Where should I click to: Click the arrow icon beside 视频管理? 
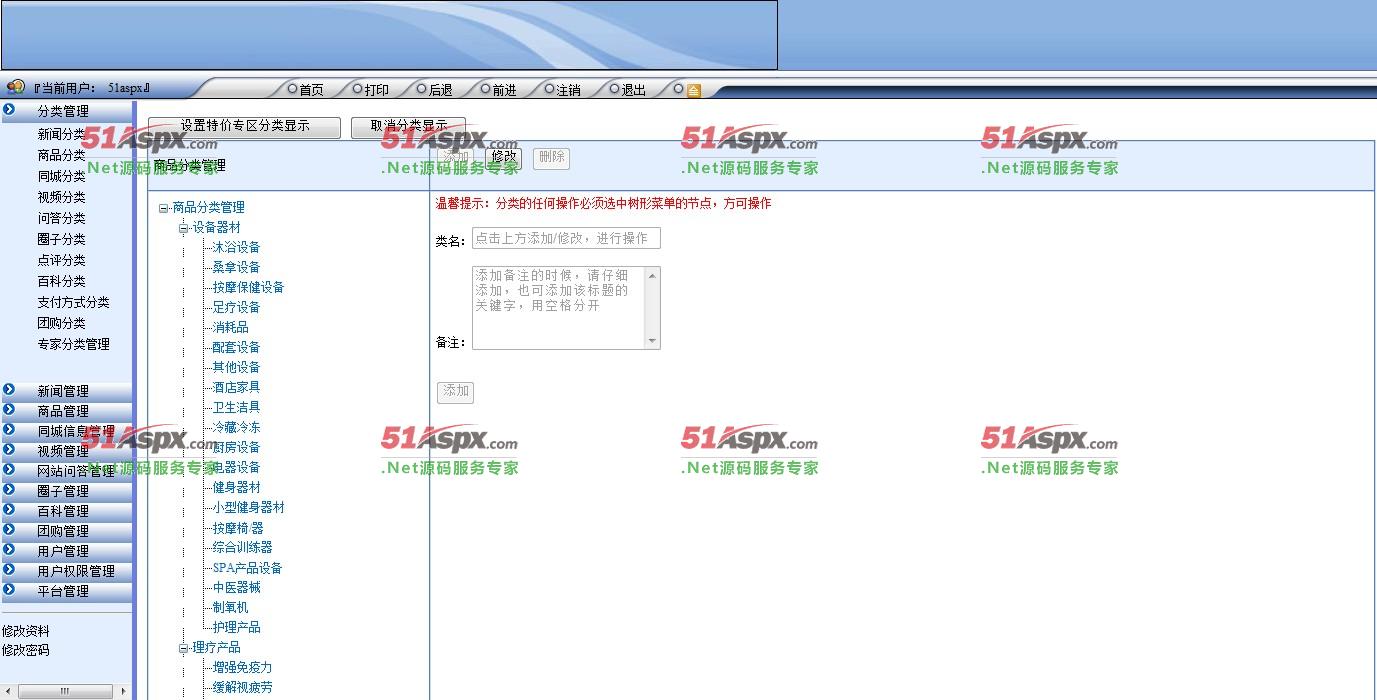tap(9, 450)
